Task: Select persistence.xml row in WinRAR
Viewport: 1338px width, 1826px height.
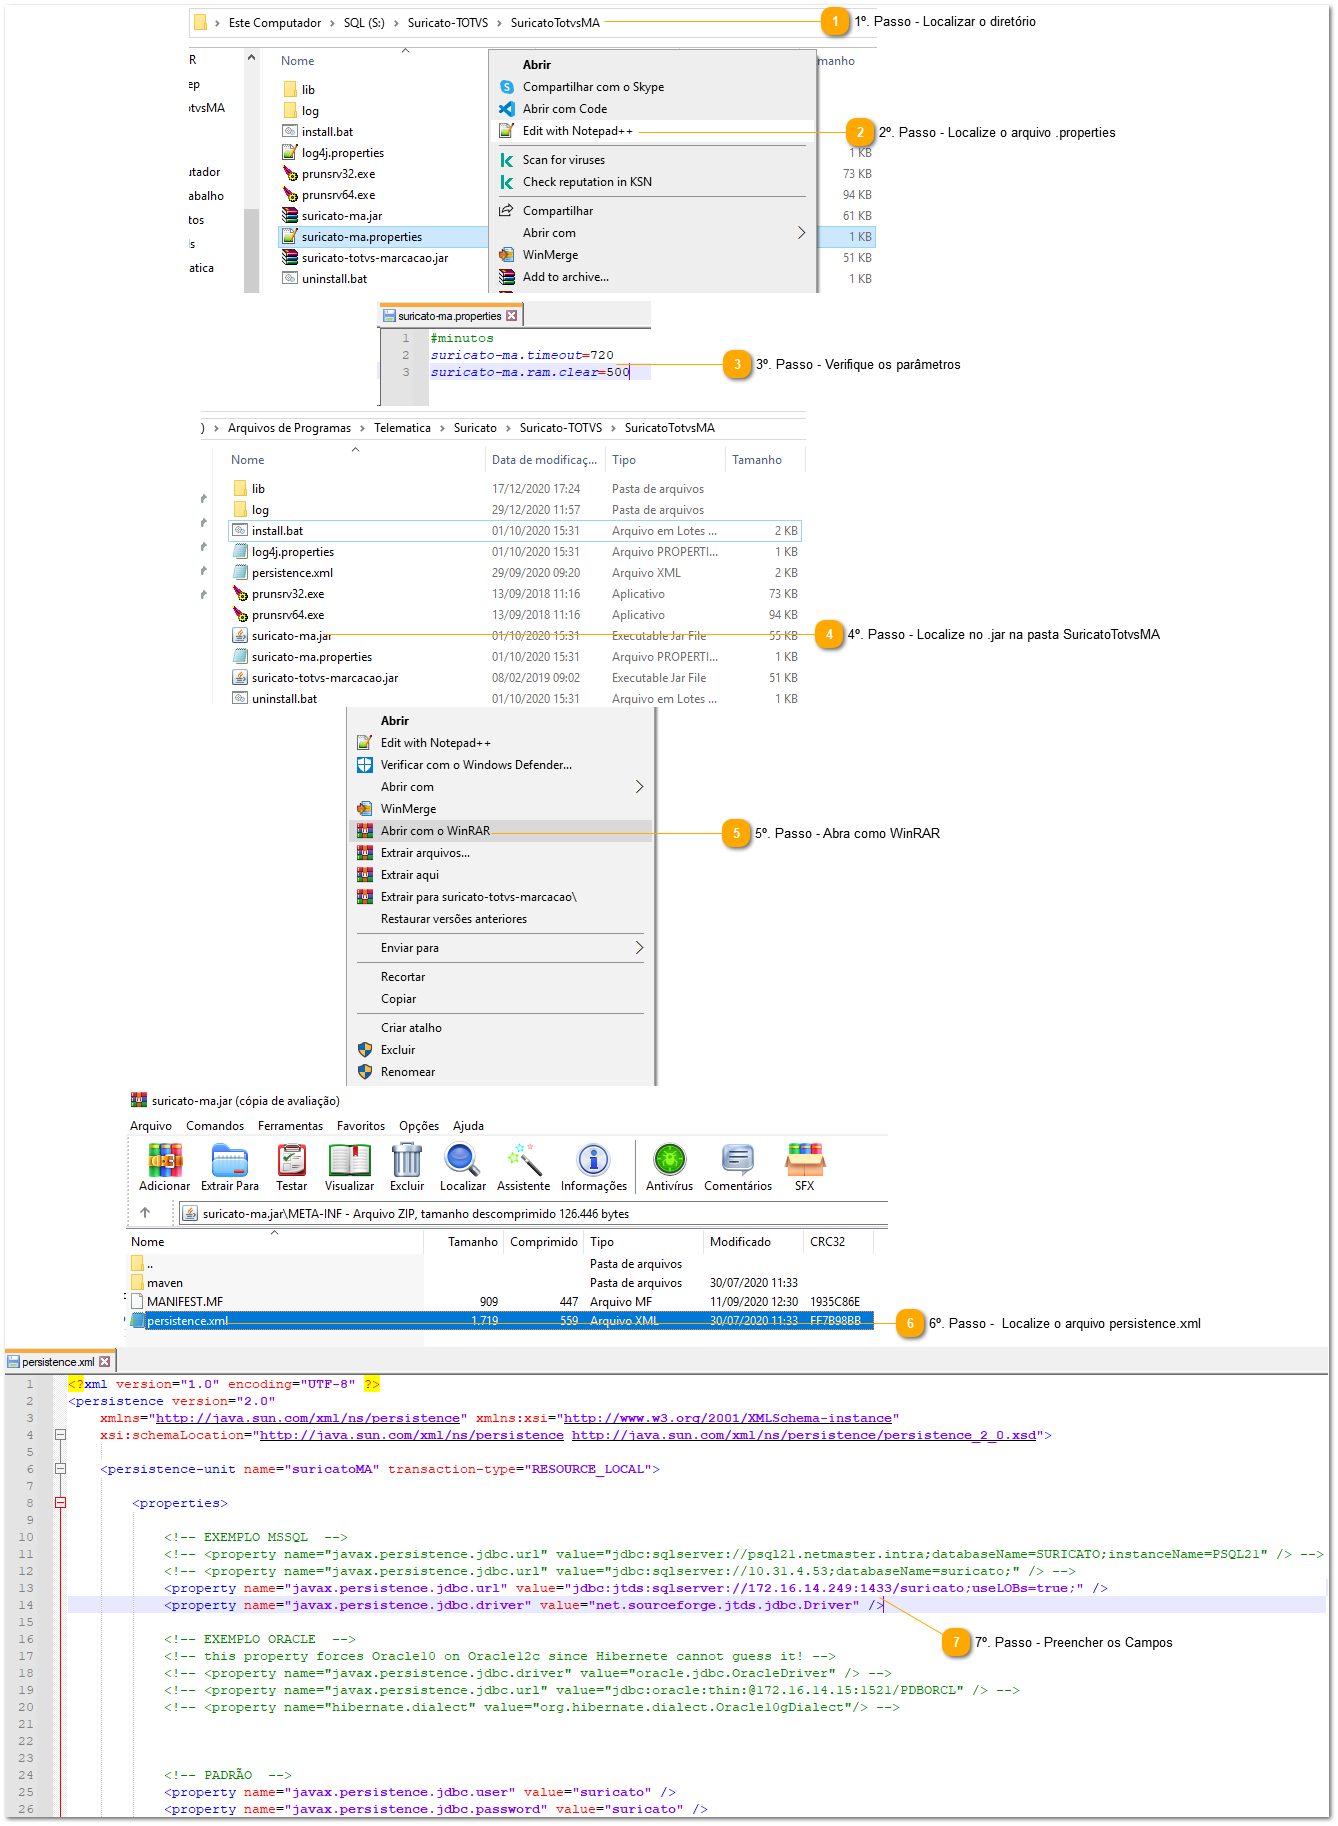Action: tap(501, 1321)
